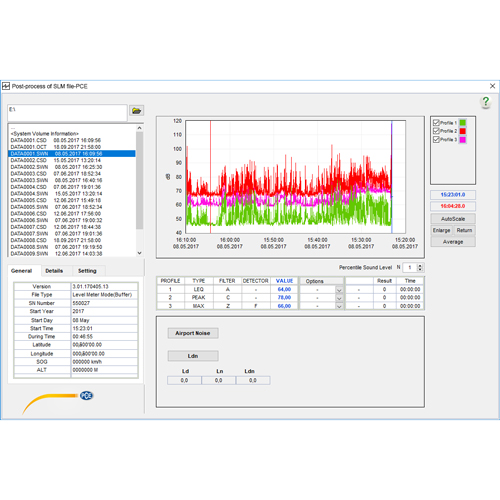Click the PCE logo badge

pos(86,396)
